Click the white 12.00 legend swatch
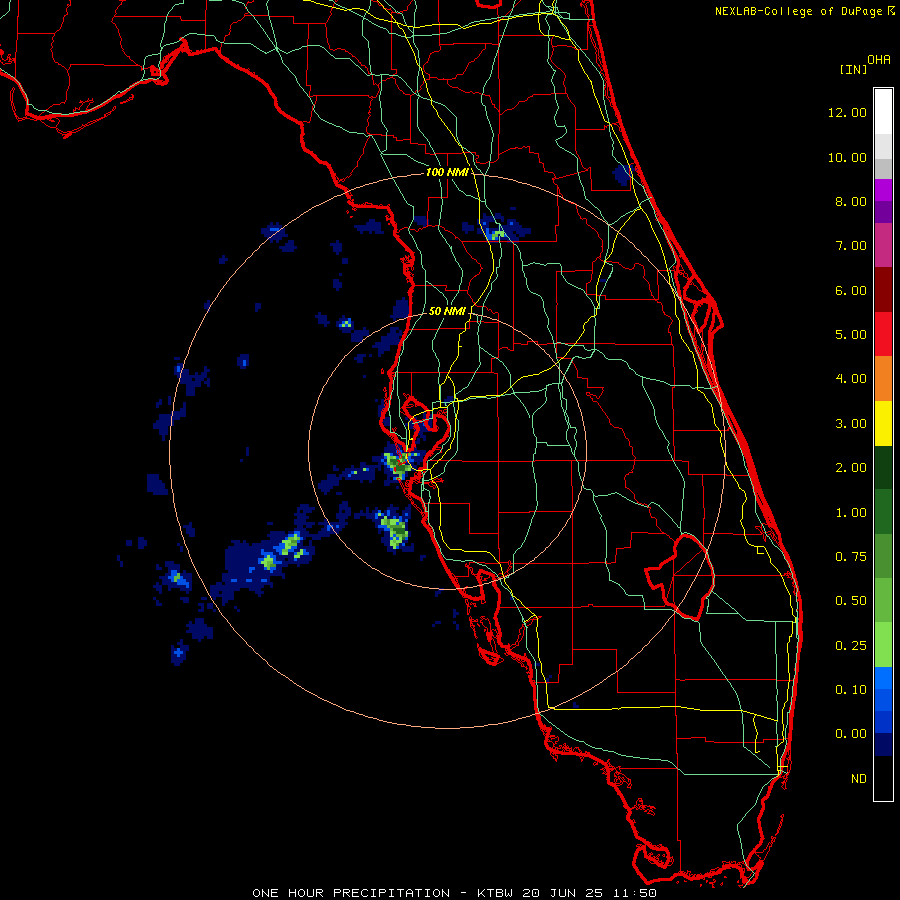This screenshot has height=900, width=900. (883, 112)
